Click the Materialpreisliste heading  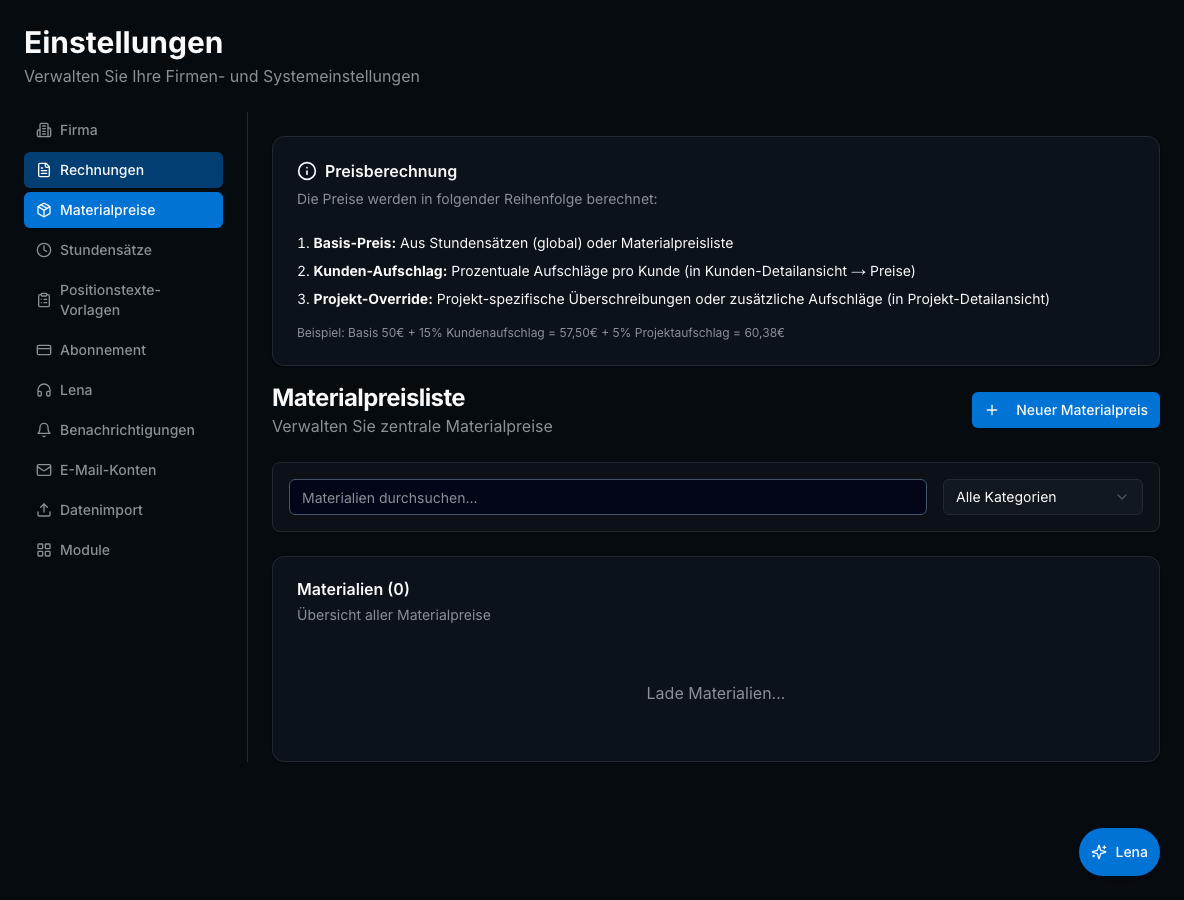[368, 398]
